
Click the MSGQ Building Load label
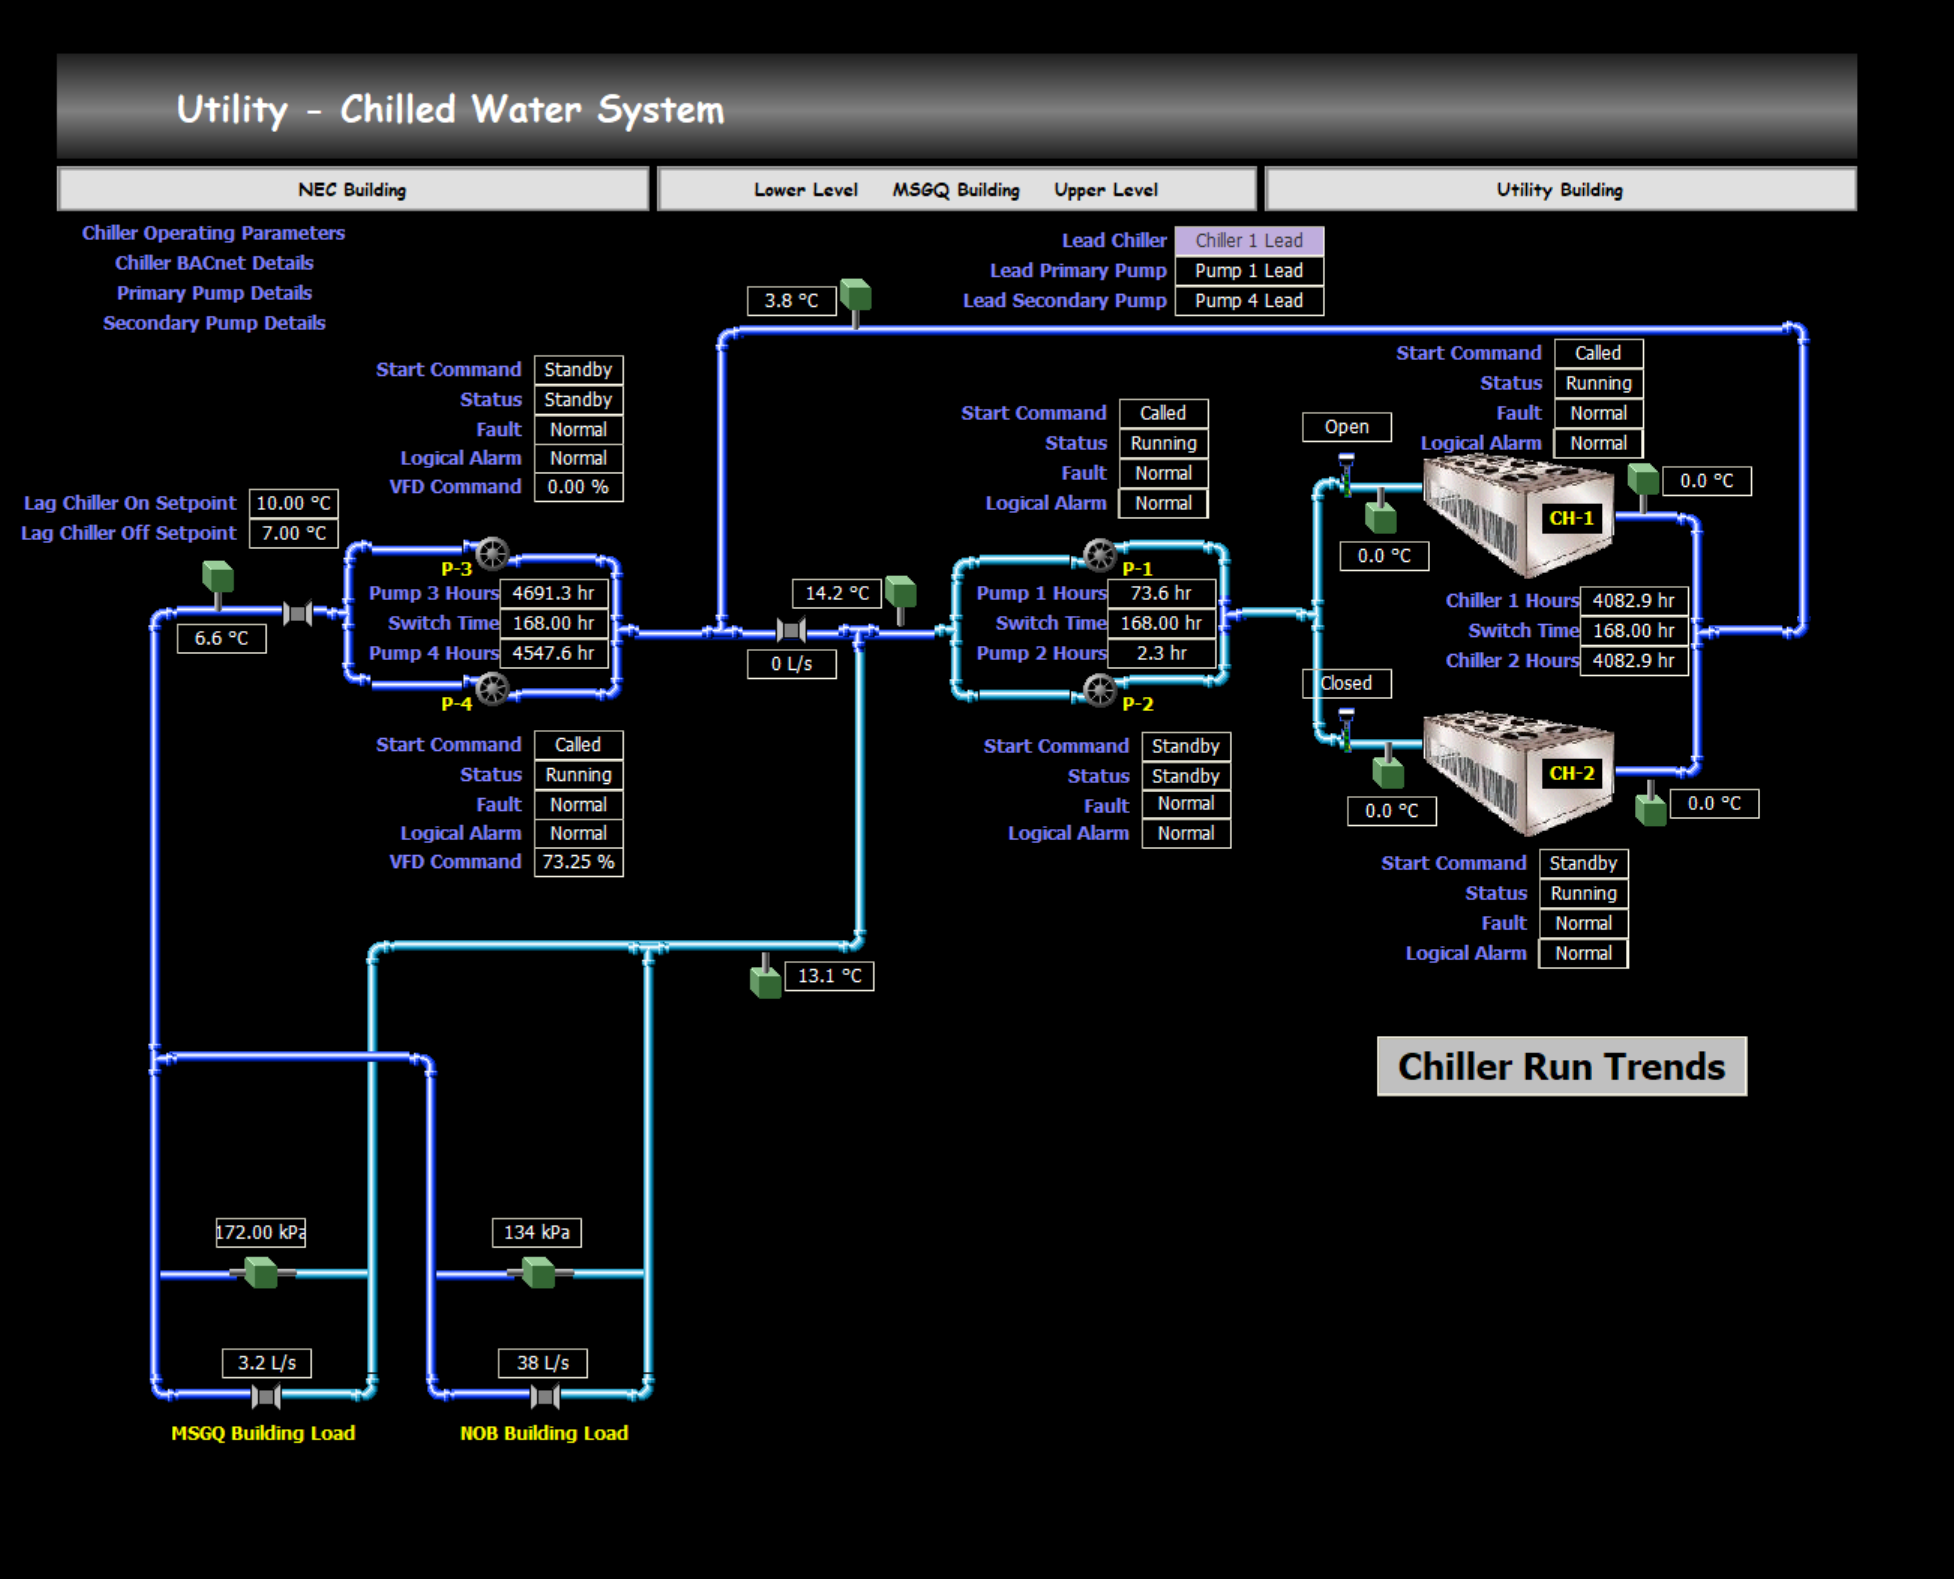263,1433
